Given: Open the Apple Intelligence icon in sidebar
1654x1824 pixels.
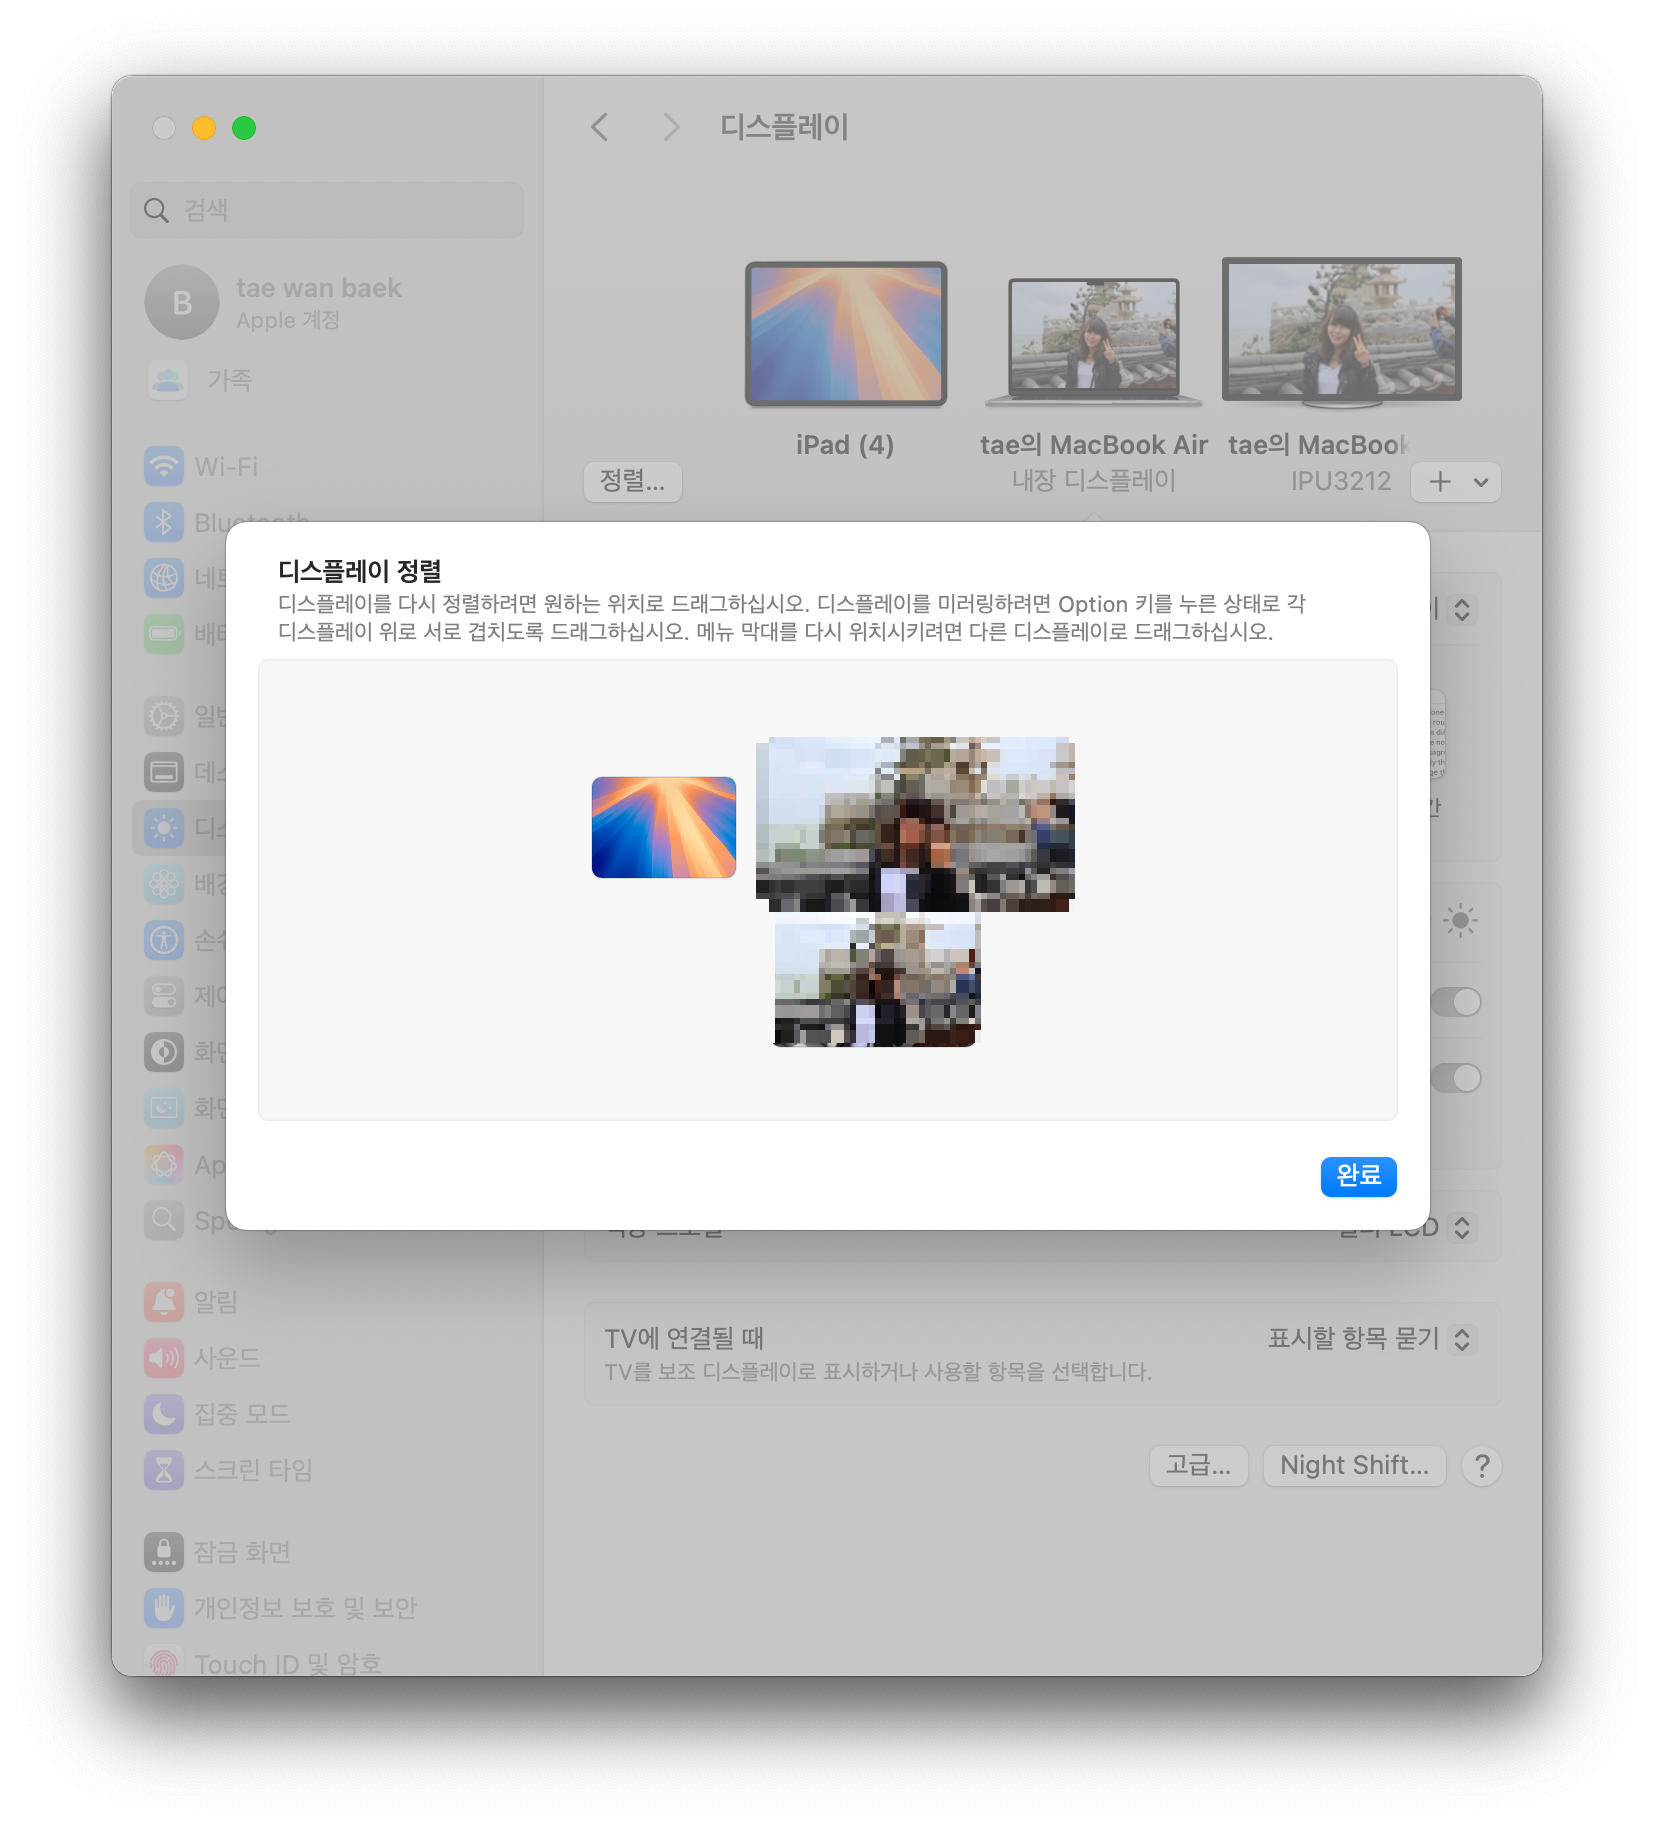Looking at the screenshot, I should click(x=164, y=1164).
